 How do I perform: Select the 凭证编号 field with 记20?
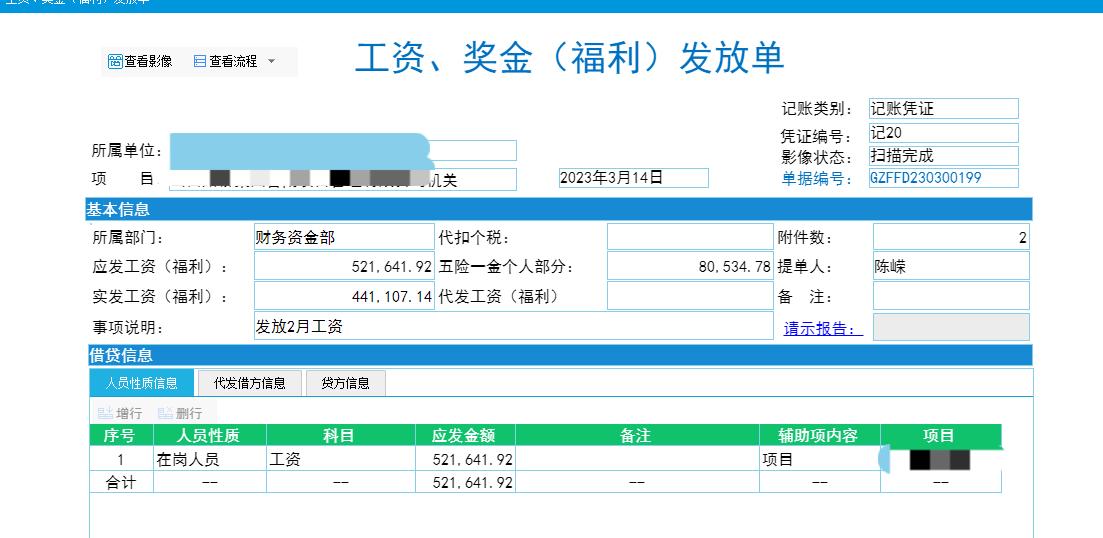(942, 133)
